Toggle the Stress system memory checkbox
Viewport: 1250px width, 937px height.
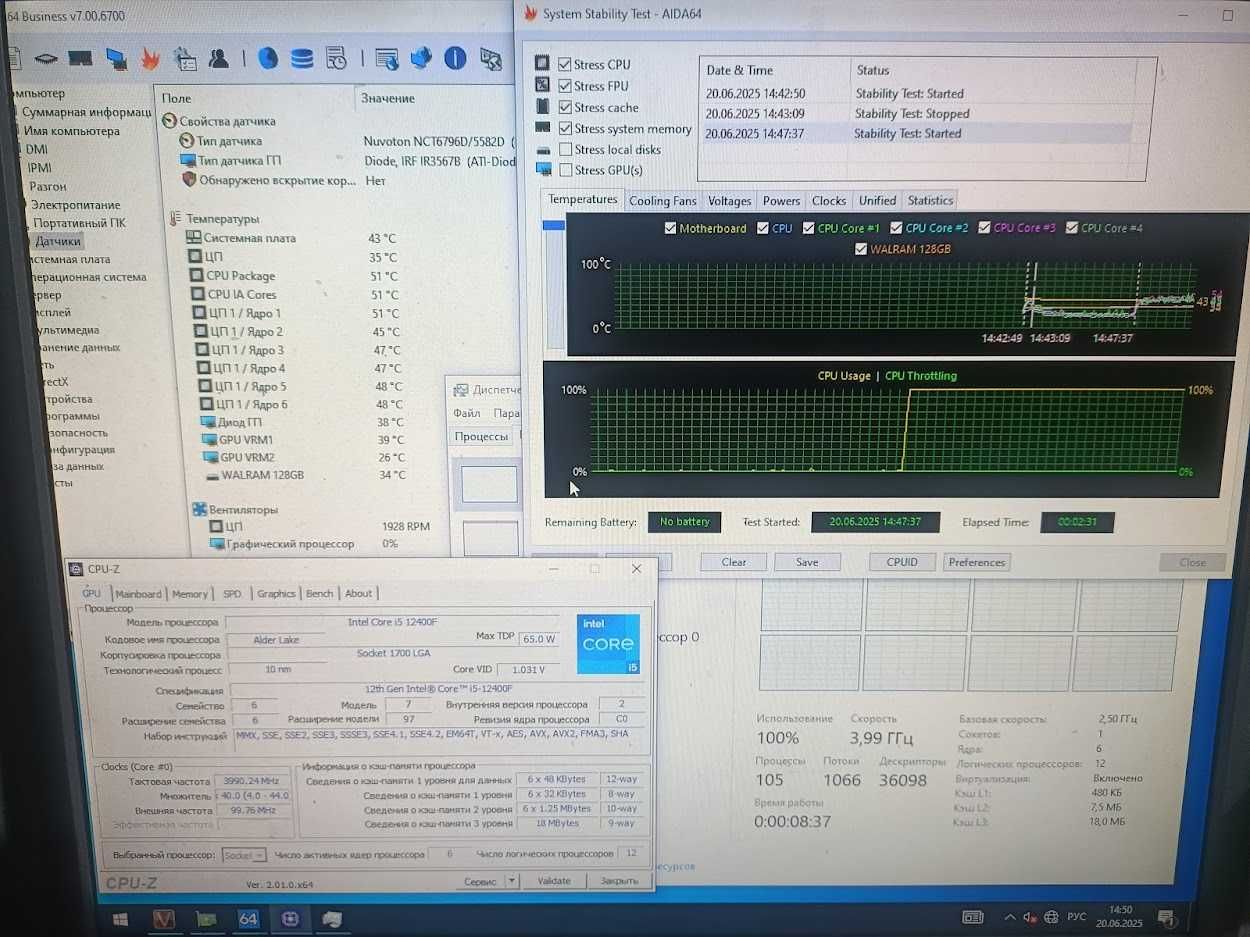coord(566,129)
